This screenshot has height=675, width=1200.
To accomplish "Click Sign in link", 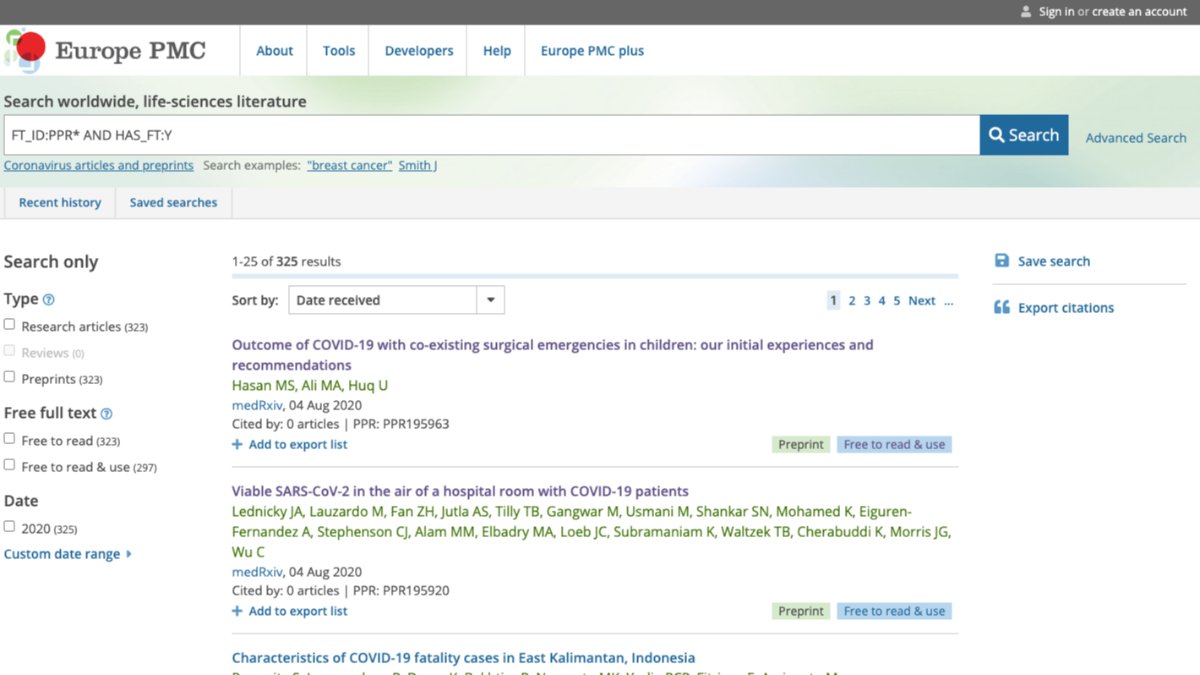I will pyautogui.click(x=1056, y=12).
